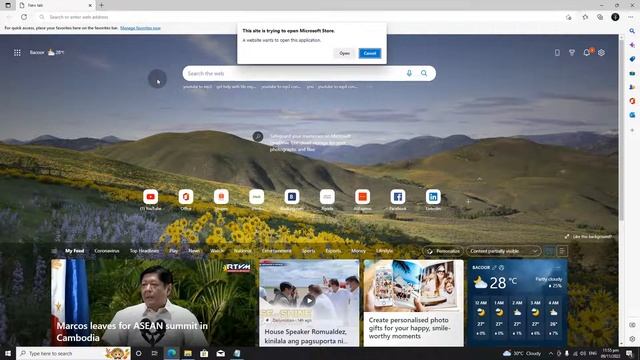Click the browser address bar
The width and height of the screenshot is (640, 360).
point(302,17)
